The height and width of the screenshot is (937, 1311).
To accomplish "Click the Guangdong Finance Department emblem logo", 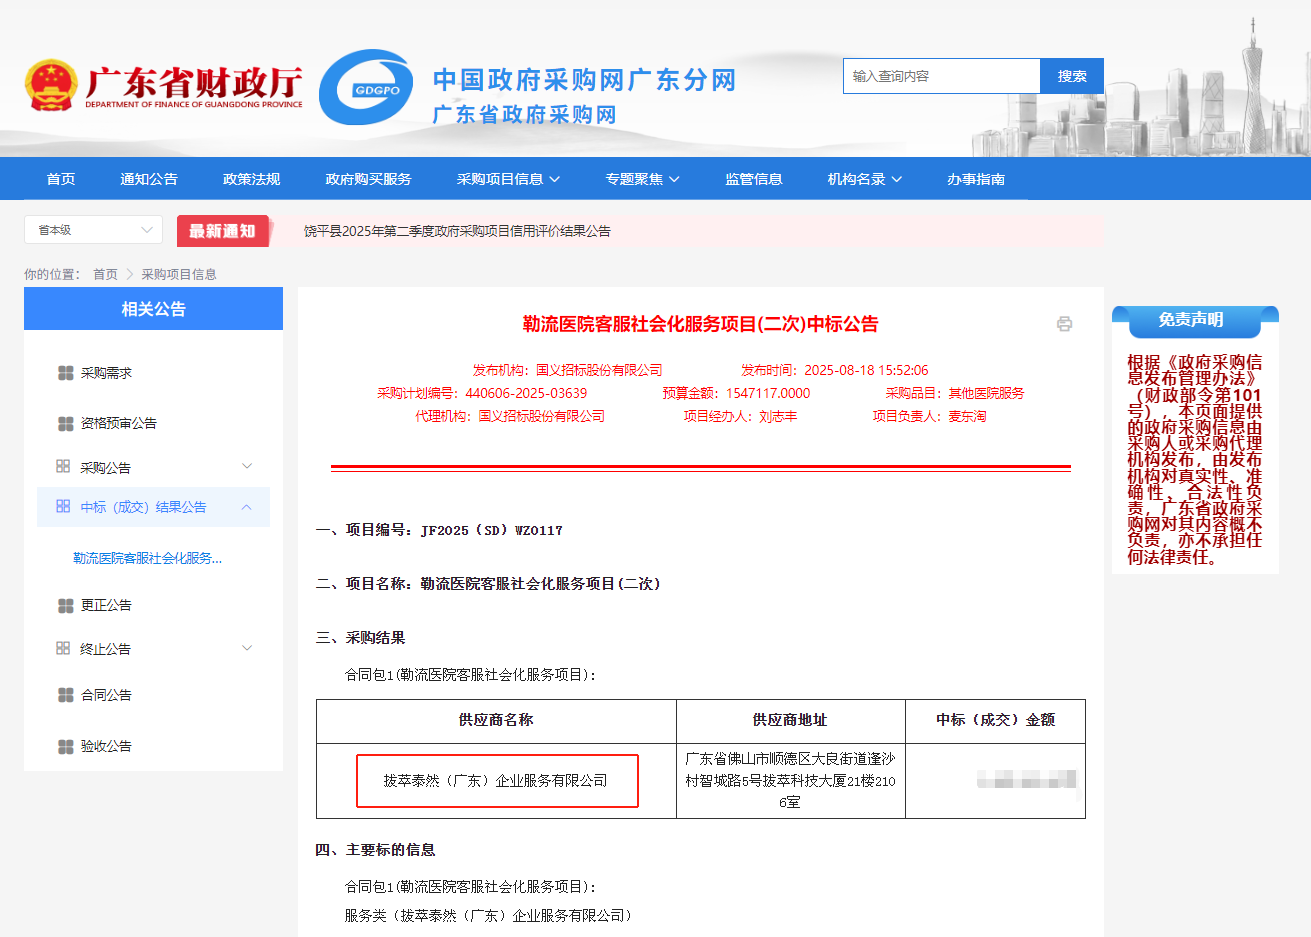I will tap(51, 86).
